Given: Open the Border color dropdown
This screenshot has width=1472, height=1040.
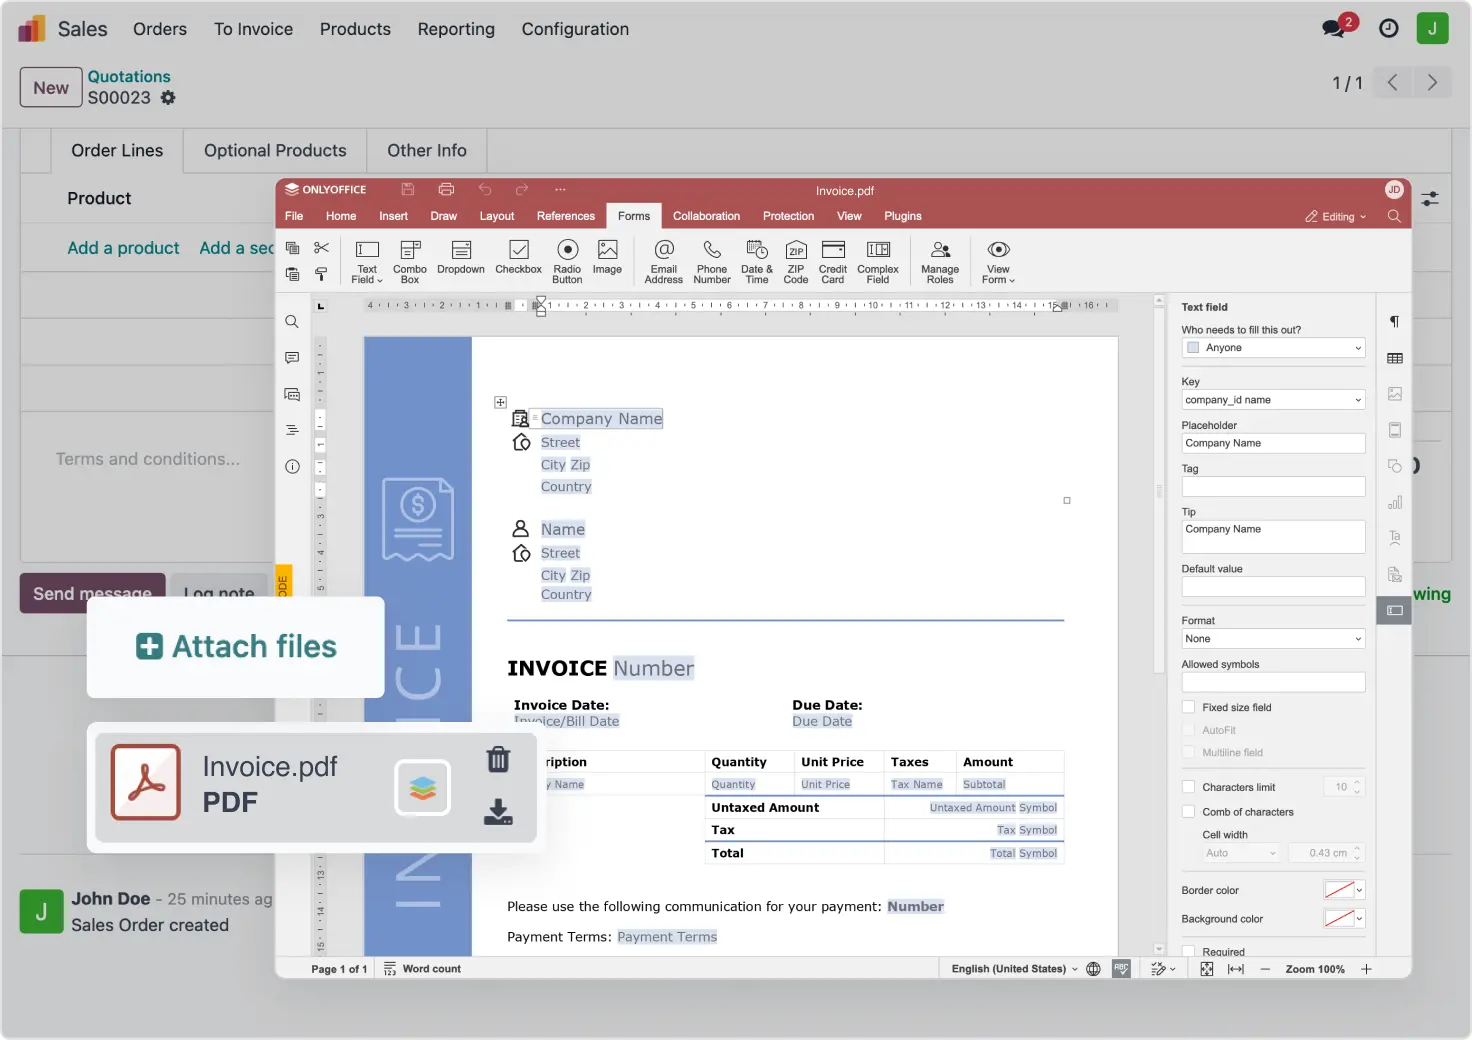Looking at the screenshot, I should point(1344,890).
